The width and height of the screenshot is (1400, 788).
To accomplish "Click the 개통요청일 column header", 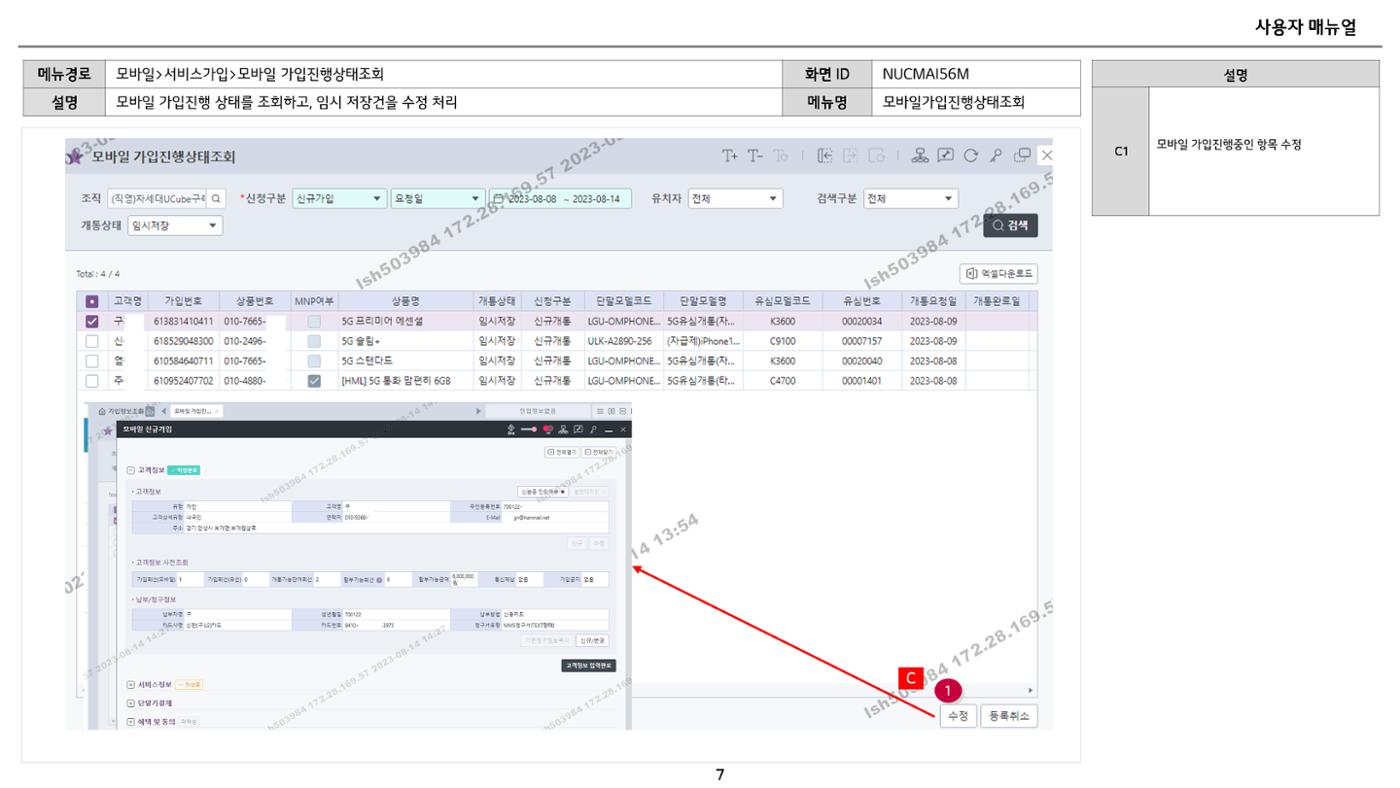I will tap(932, 300).
